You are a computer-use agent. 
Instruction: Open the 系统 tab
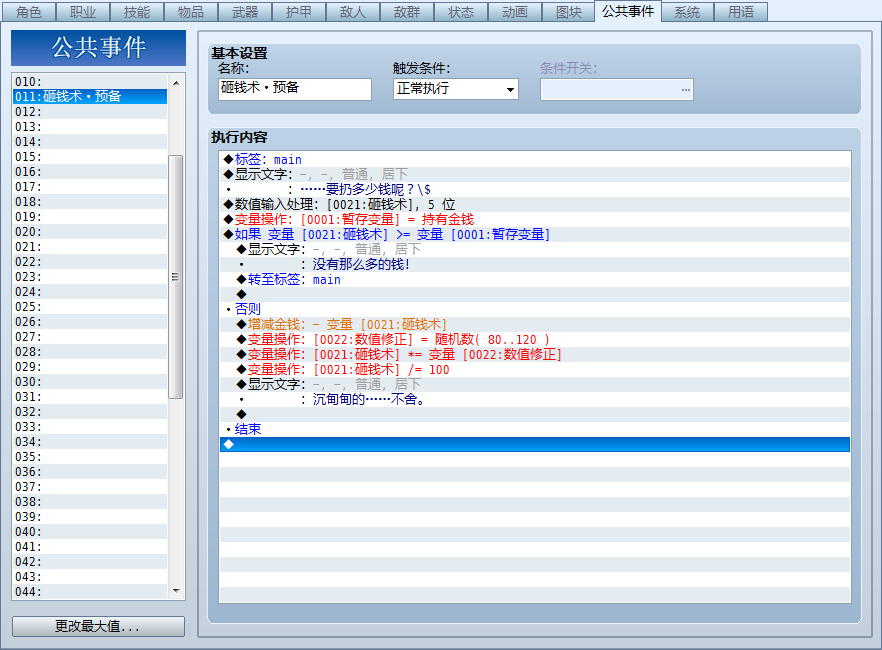(x=687, y=12)
